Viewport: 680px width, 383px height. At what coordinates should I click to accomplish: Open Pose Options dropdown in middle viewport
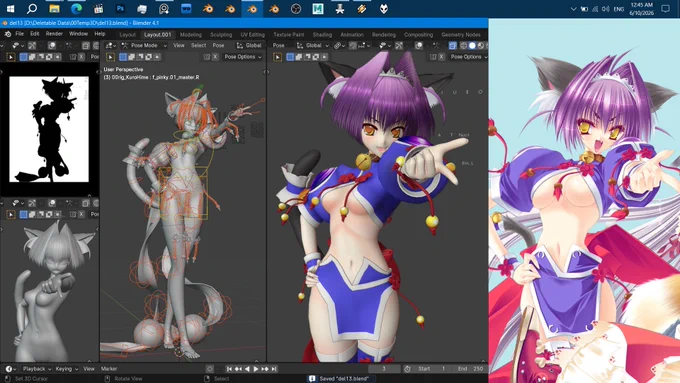tap(243, 57)
